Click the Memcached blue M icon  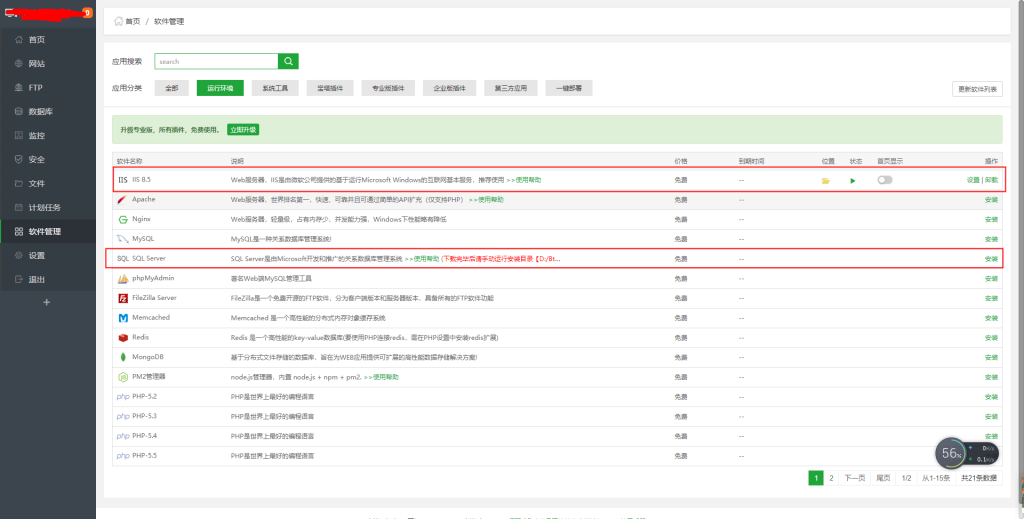coord(122,318)
